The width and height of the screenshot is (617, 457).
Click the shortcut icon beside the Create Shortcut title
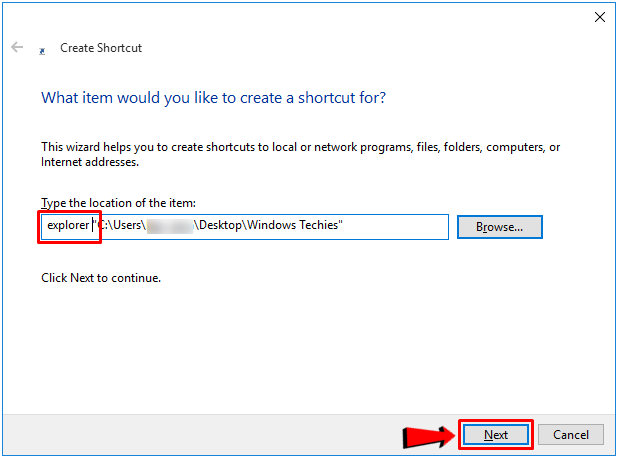click(x=42, y=51)
